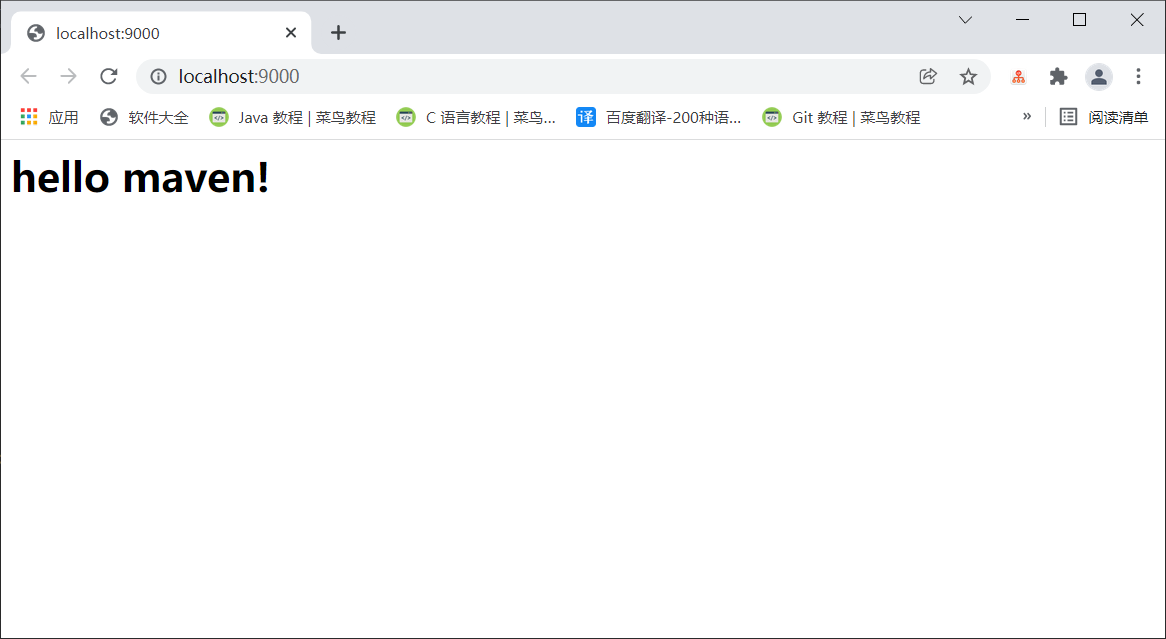Reload the localhost:9000 page
1166x639 pixels.
coord(109,76)
